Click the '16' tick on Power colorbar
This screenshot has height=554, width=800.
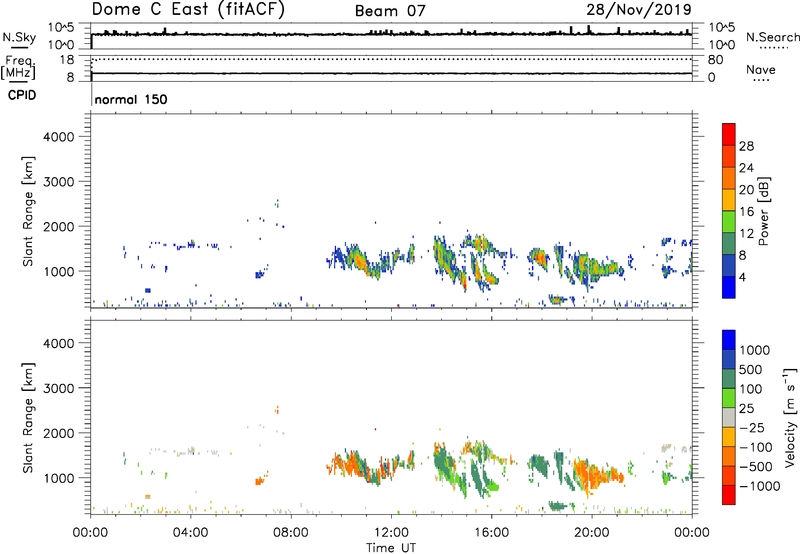(746, 212)
